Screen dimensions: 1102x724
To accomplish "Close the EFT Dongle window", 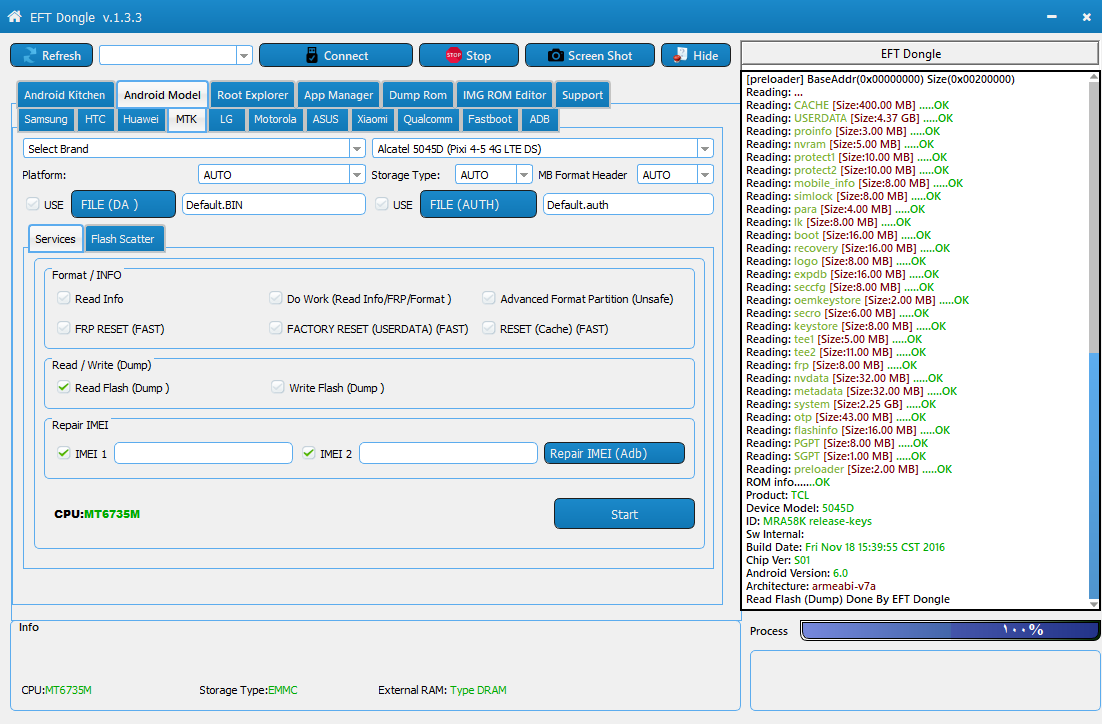I will [1087, 17].
